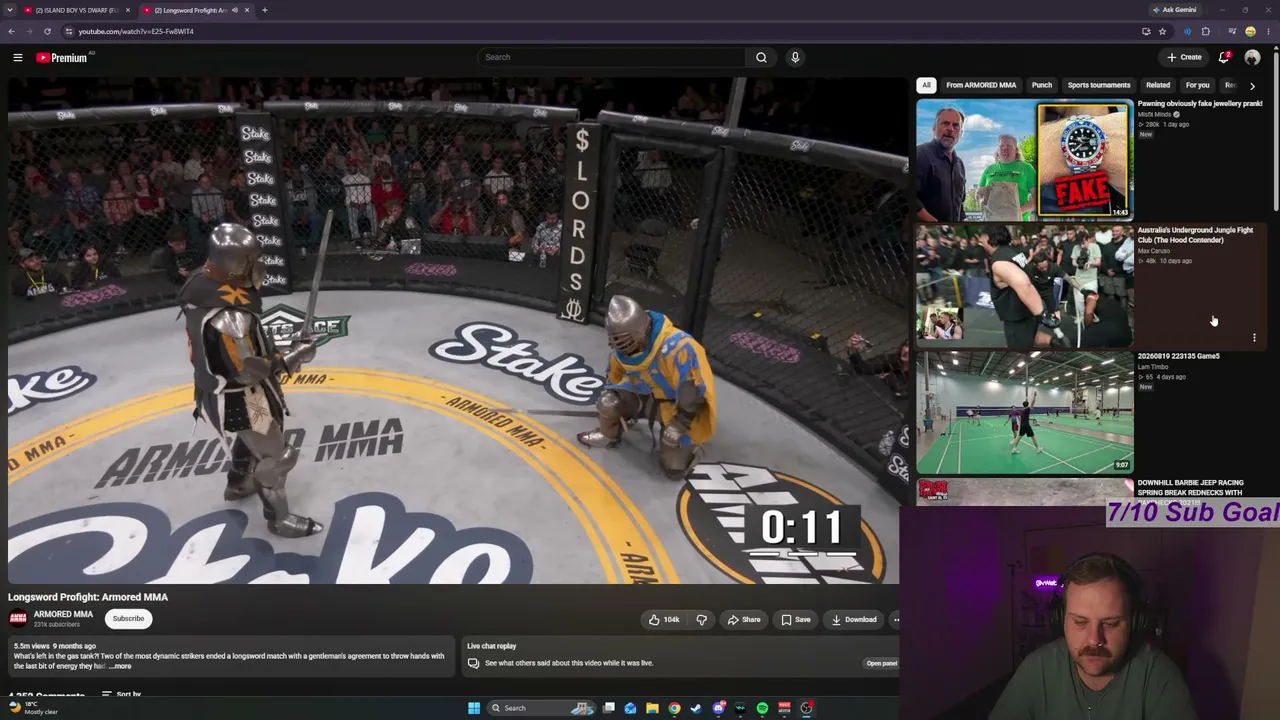This screenshot has height=720, width=1280.
Task: Open the YouTube hamburger guide menu
Action: [x=17, y=57]
